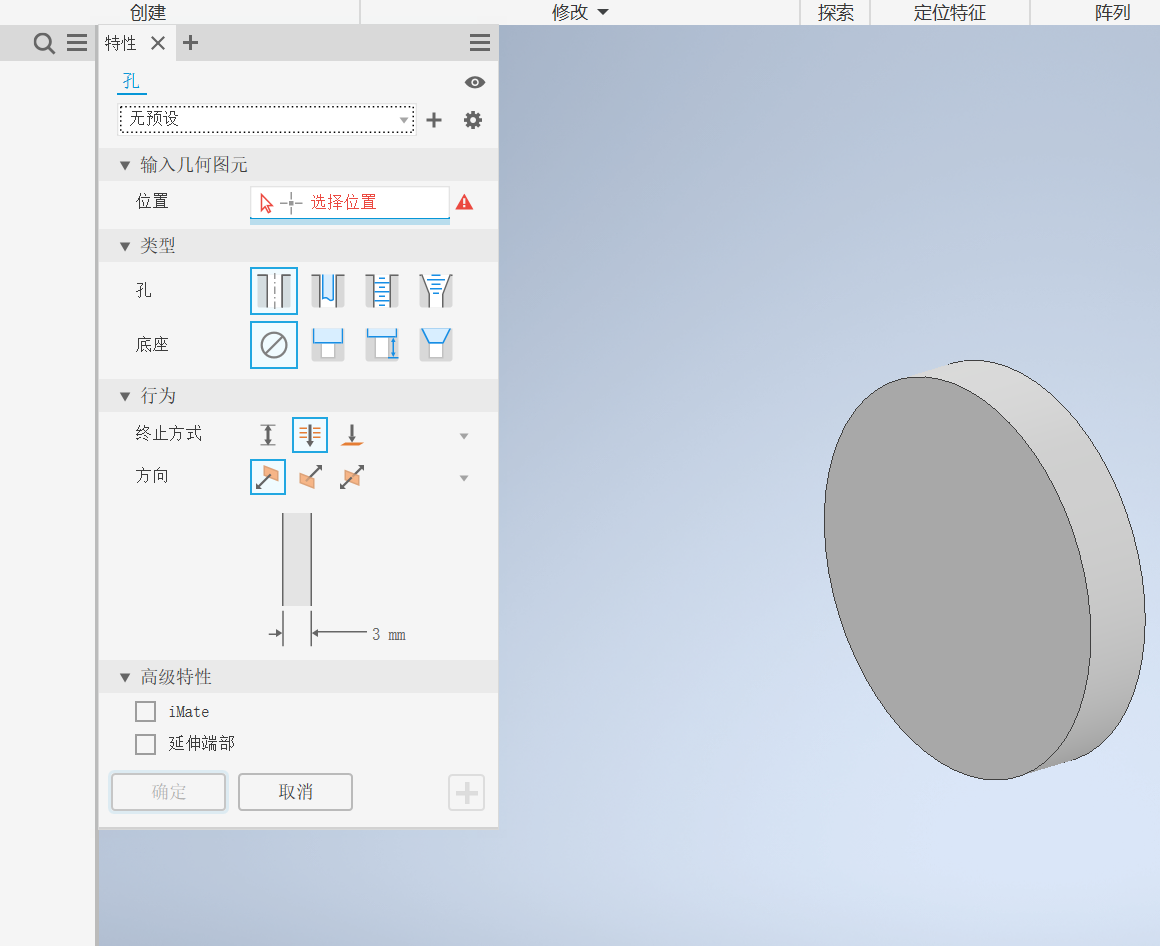The image size is (1160, 946).
Task: Open the 终止方式 dropdown arrow
Action: pyautogui.click(x=464, y=436)
